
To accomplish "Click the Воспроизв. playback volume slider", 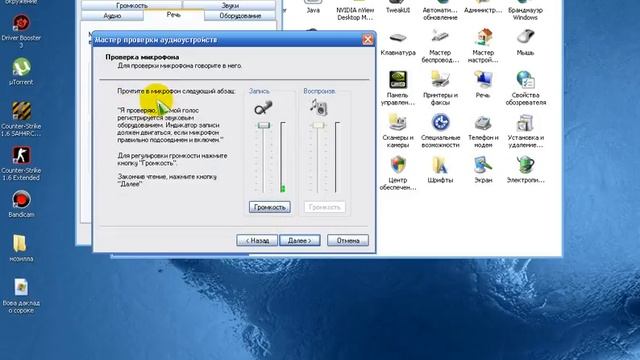I will coord(318,125).
